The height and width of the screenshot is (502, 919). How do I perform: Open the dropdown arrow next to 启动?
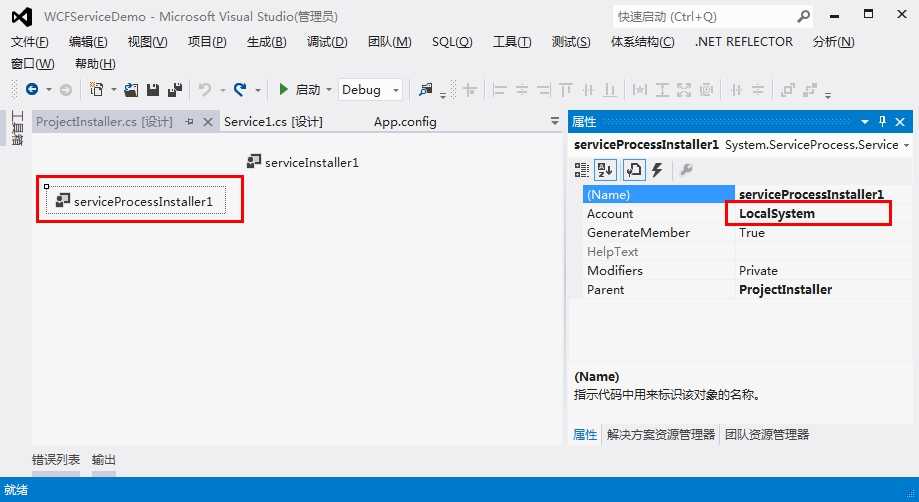click(x=329, y=90)
